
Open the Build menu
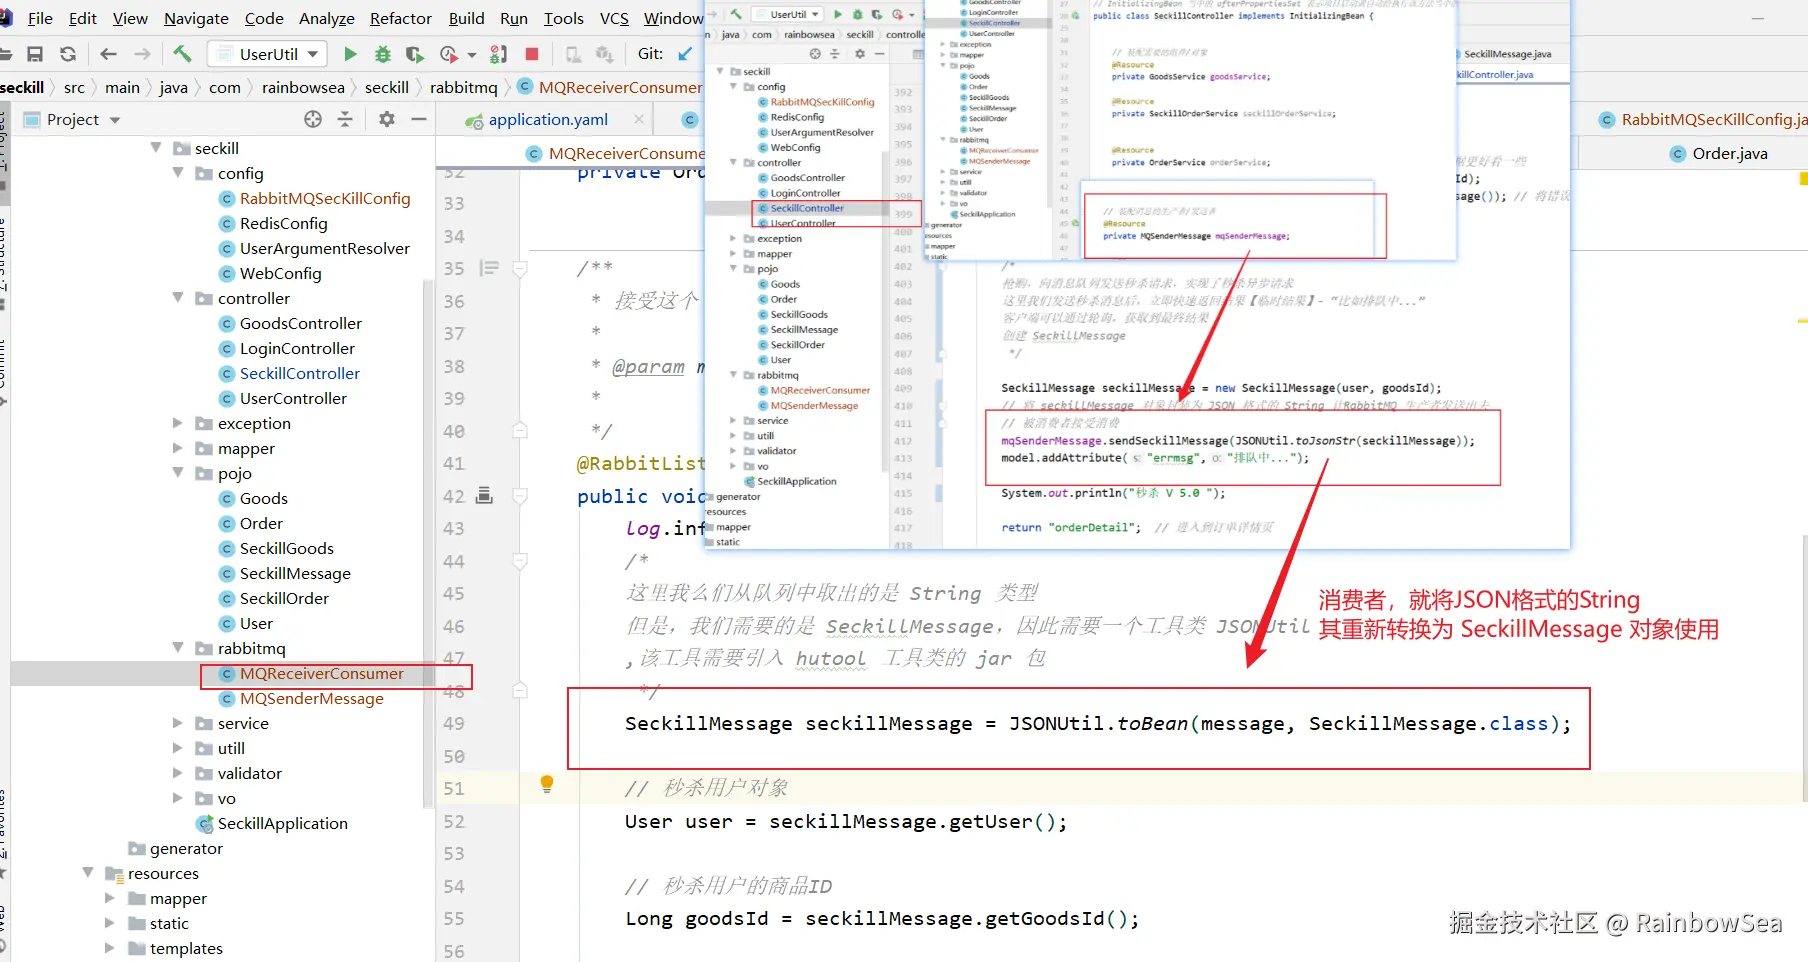[x=466, y=18]
